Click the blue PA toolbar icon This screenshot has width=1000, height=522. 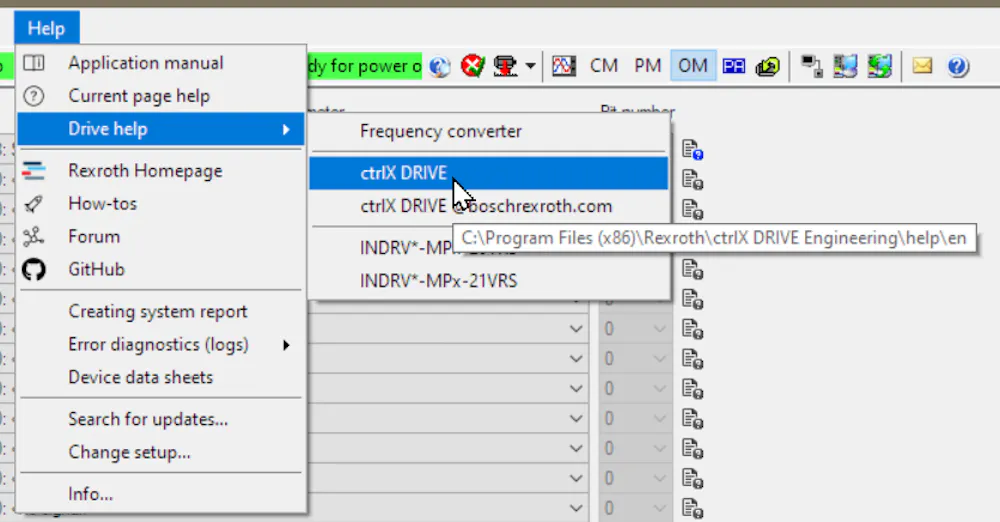(x=734, y=66)
